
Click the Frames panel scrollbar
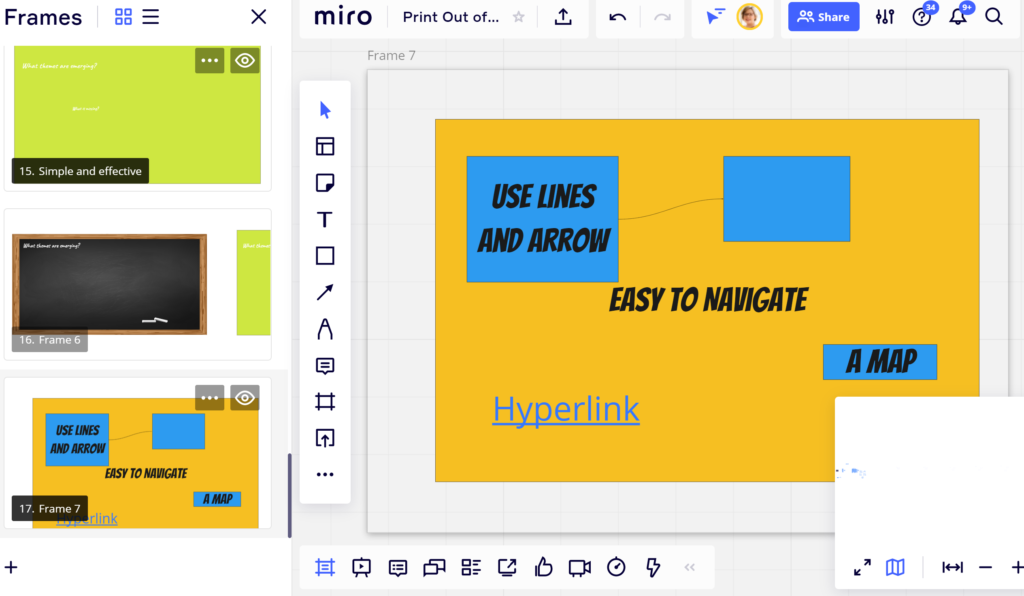coord(289,495)
